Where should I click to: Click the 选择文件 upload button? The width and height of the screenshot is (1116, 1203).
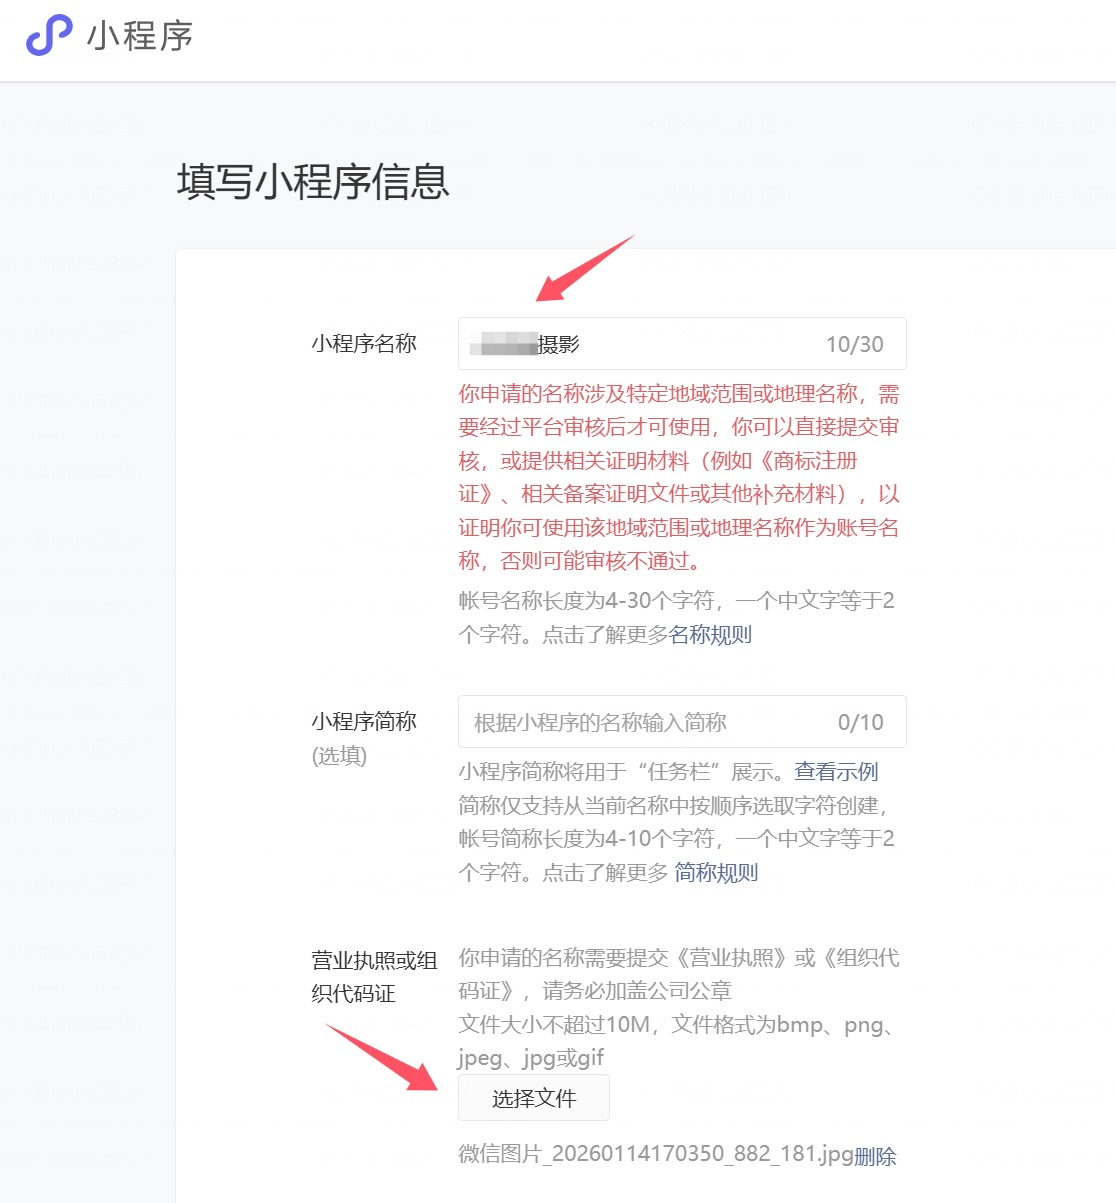[534, 1098]
